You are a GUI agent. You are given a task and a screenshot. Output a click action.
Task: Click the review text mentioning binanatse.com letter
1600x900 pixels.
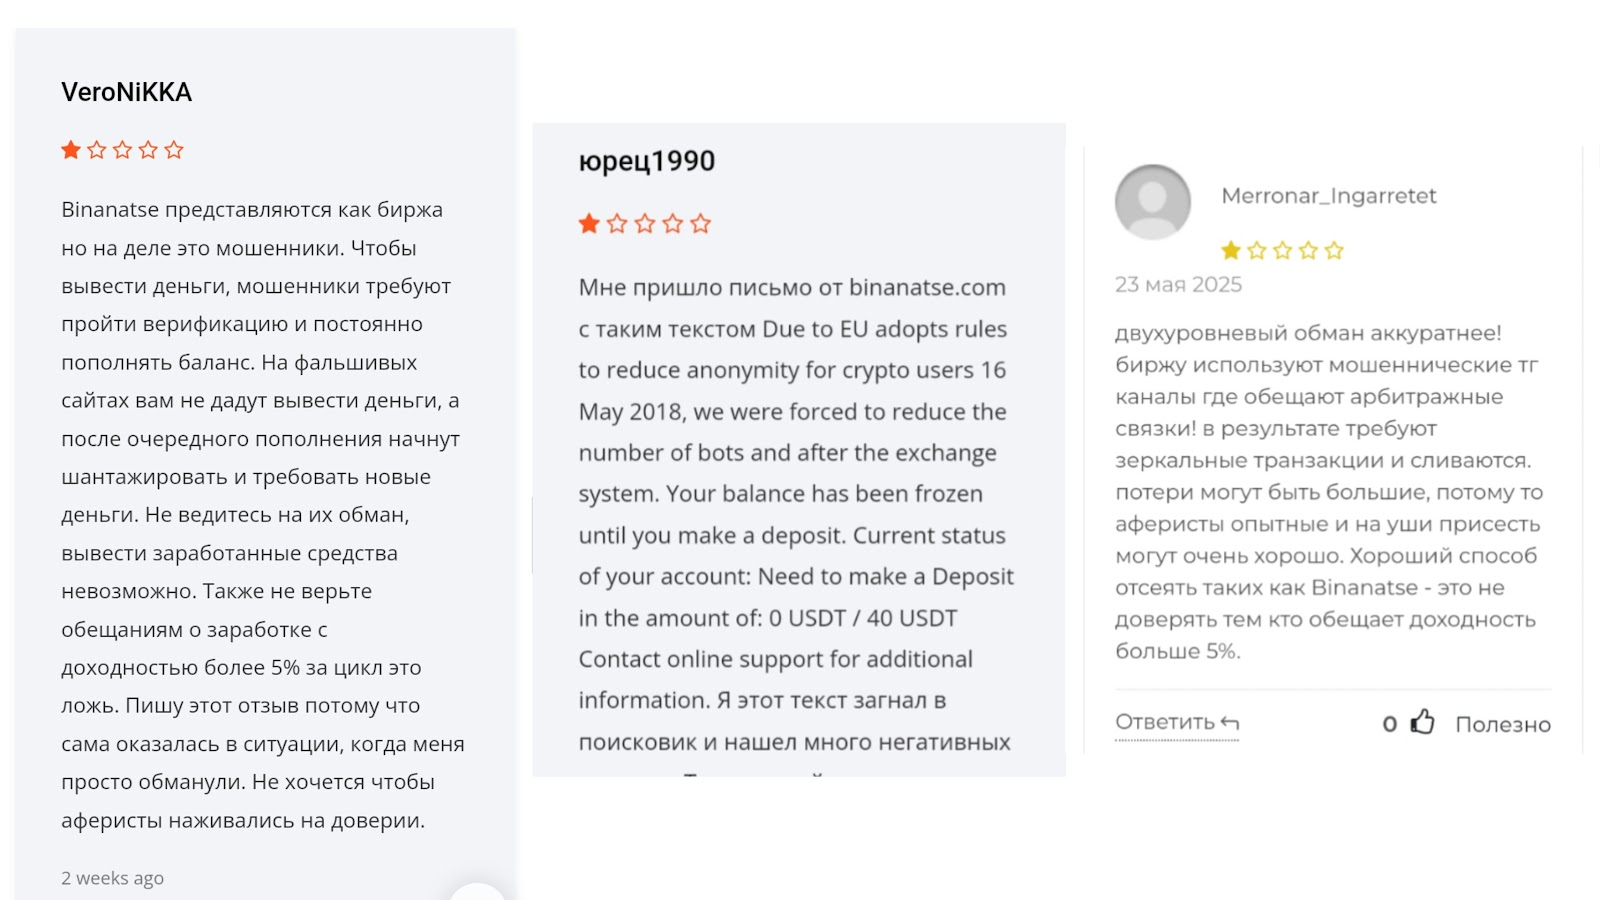796,514
